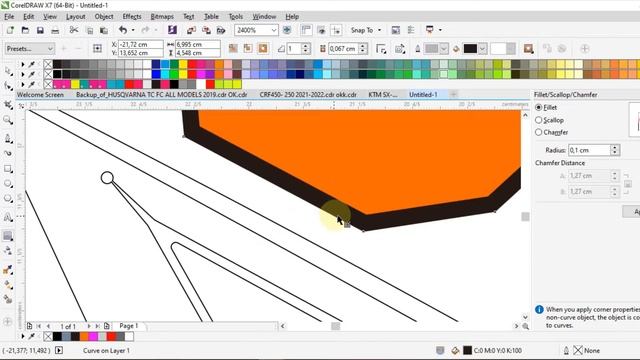Click the Copy icon in toolbar
The image size is (640, 360).
tap(89, 30)
